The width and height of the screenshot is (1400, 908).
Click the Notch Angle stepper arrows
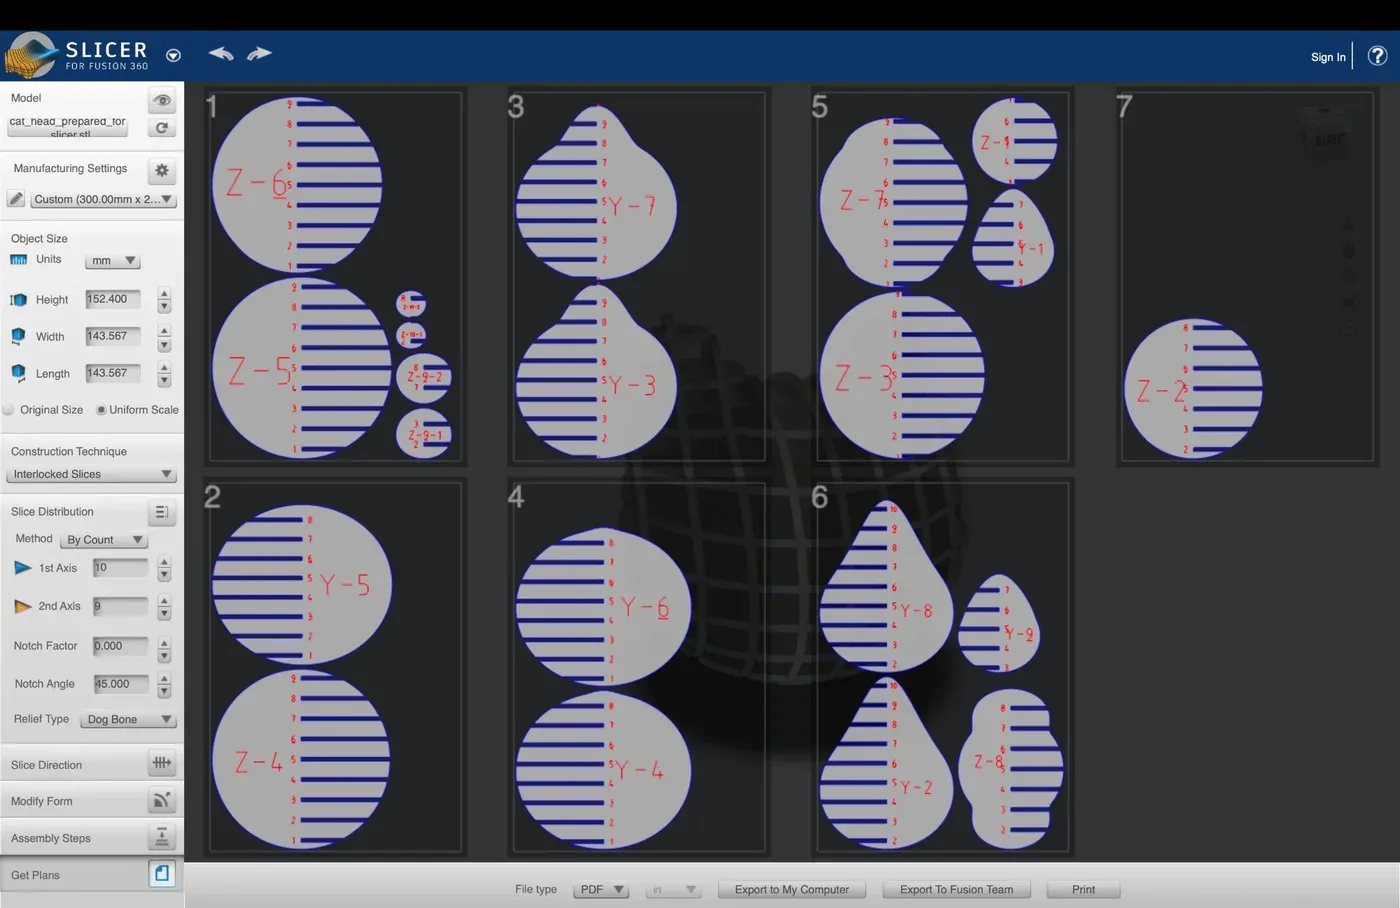pyautogui.click(x=164, y=685)
